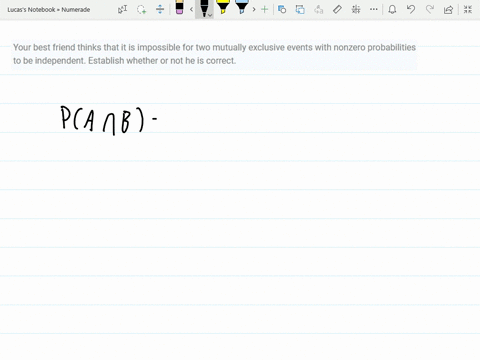This screenshot has width=480, height=360.
Task: Open black pen options dropdown arrow
Action: (x=210, y=15)
